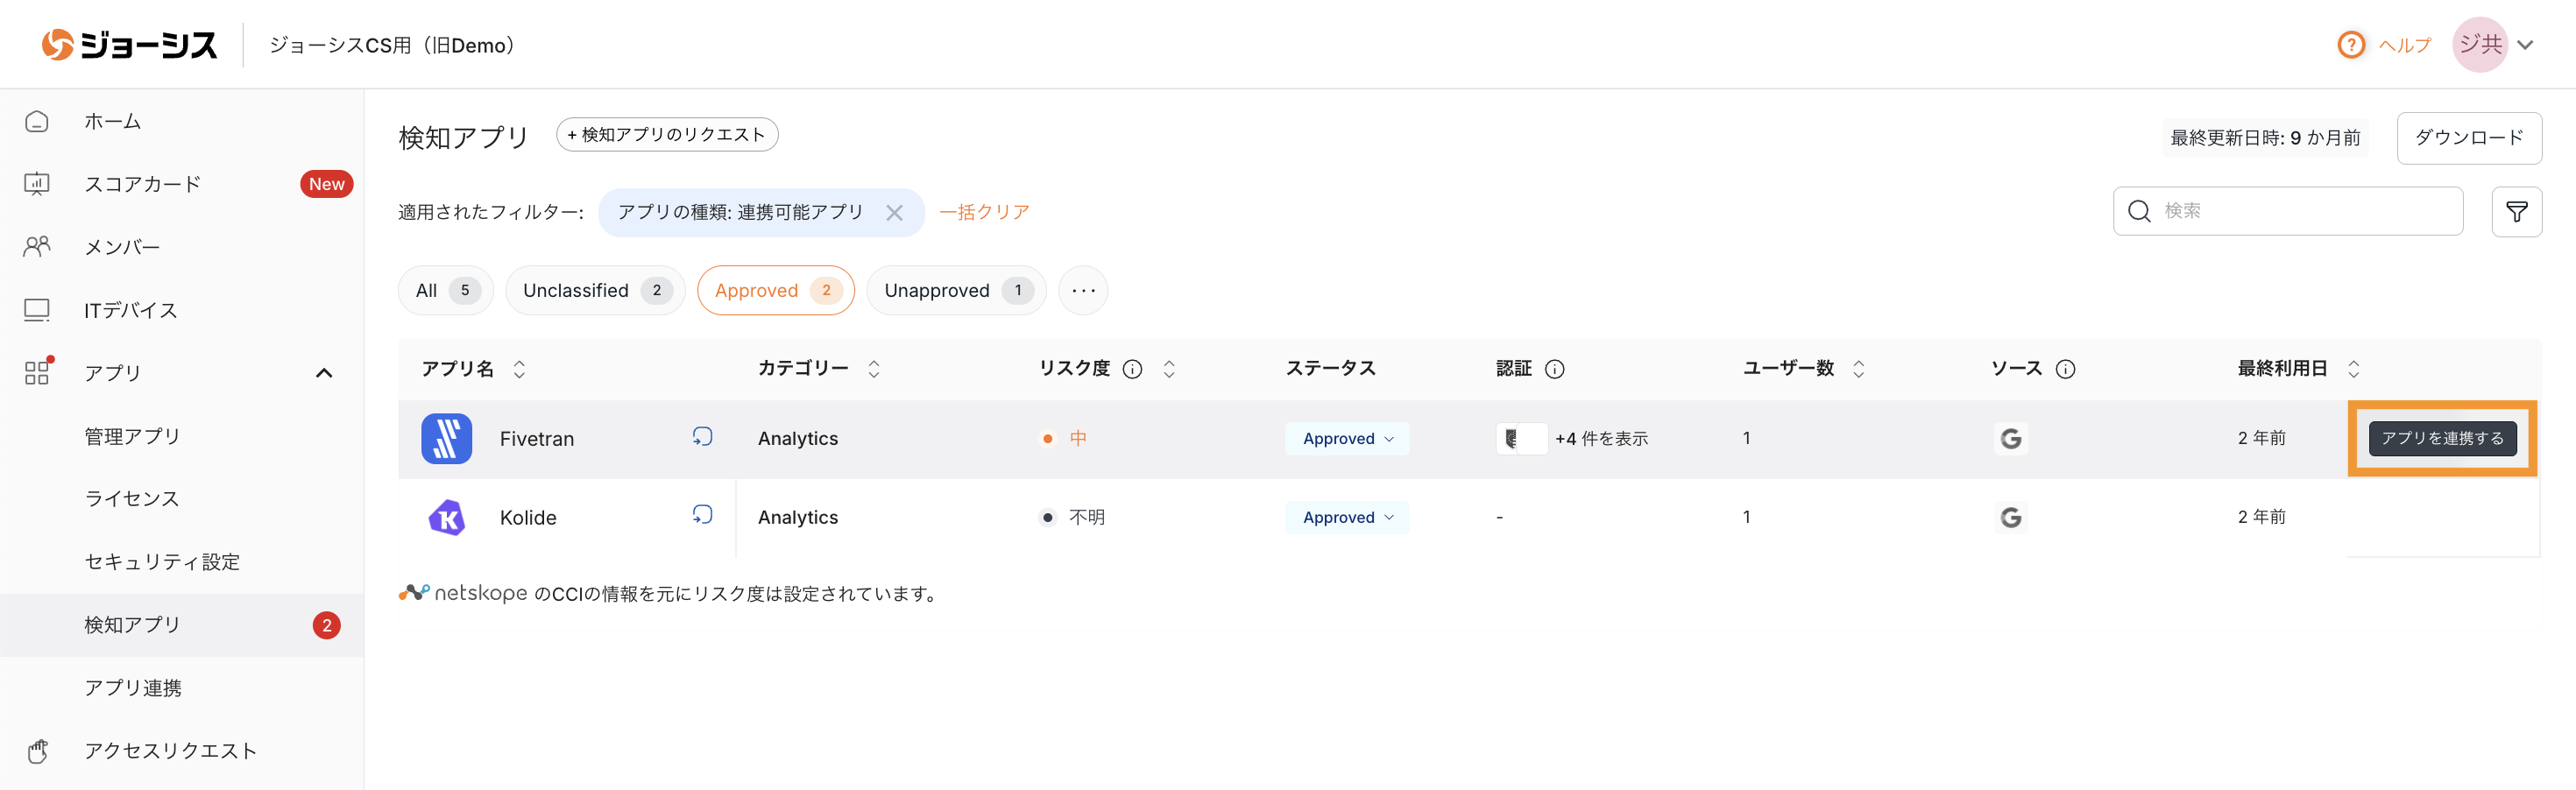The width and height of the screenshot is (2576, 790).
Task: Click the Google source icon in the Fivetran row
Action: (2011, 438)
